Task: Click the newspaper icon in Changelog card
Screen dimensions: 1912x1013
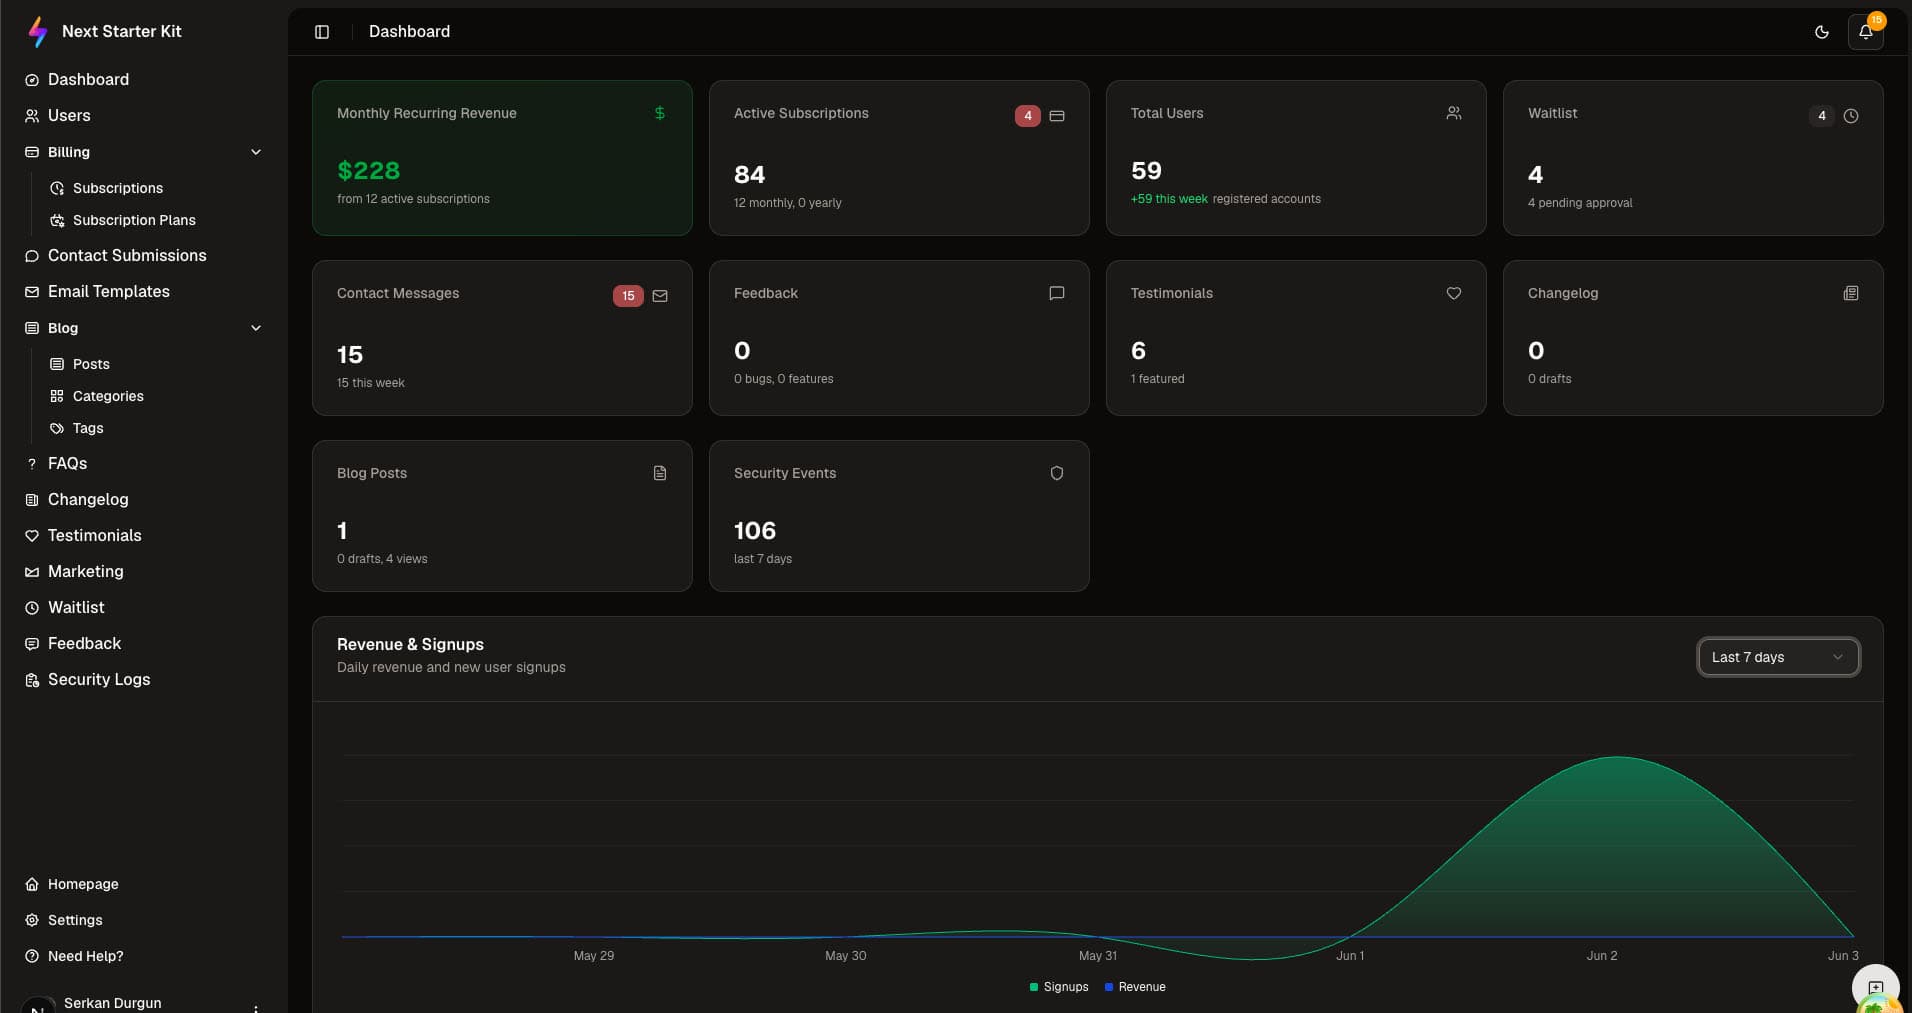Action: pyautogui.click(x=1851, y=293)
